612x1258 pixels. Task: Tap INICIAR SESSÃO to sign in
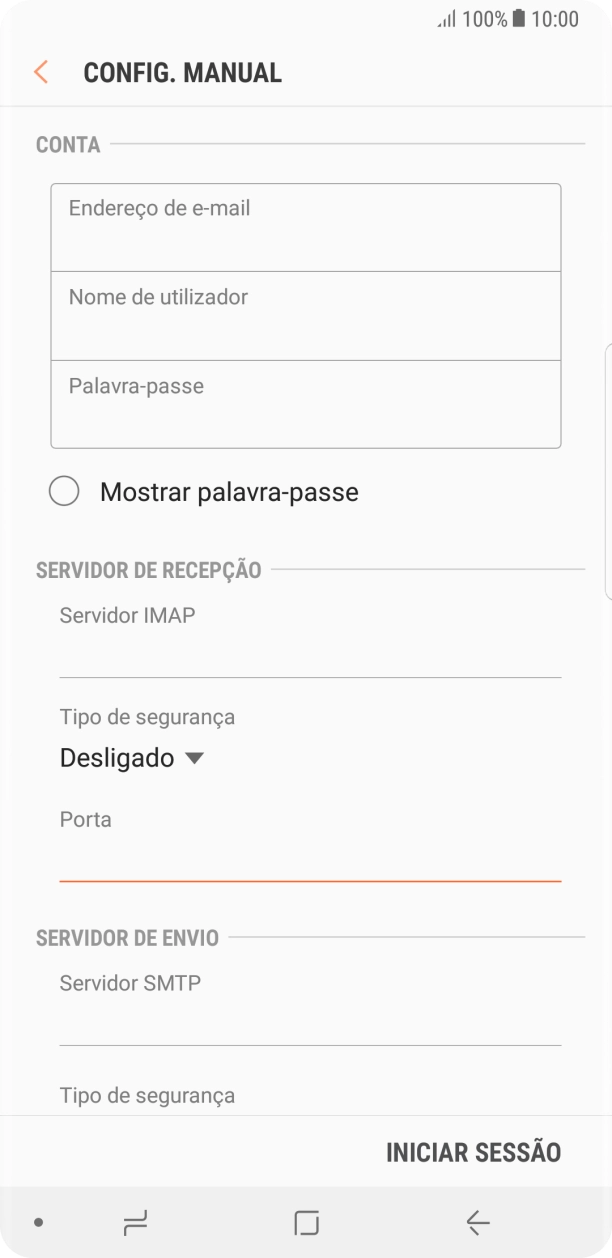point(473,1151)
